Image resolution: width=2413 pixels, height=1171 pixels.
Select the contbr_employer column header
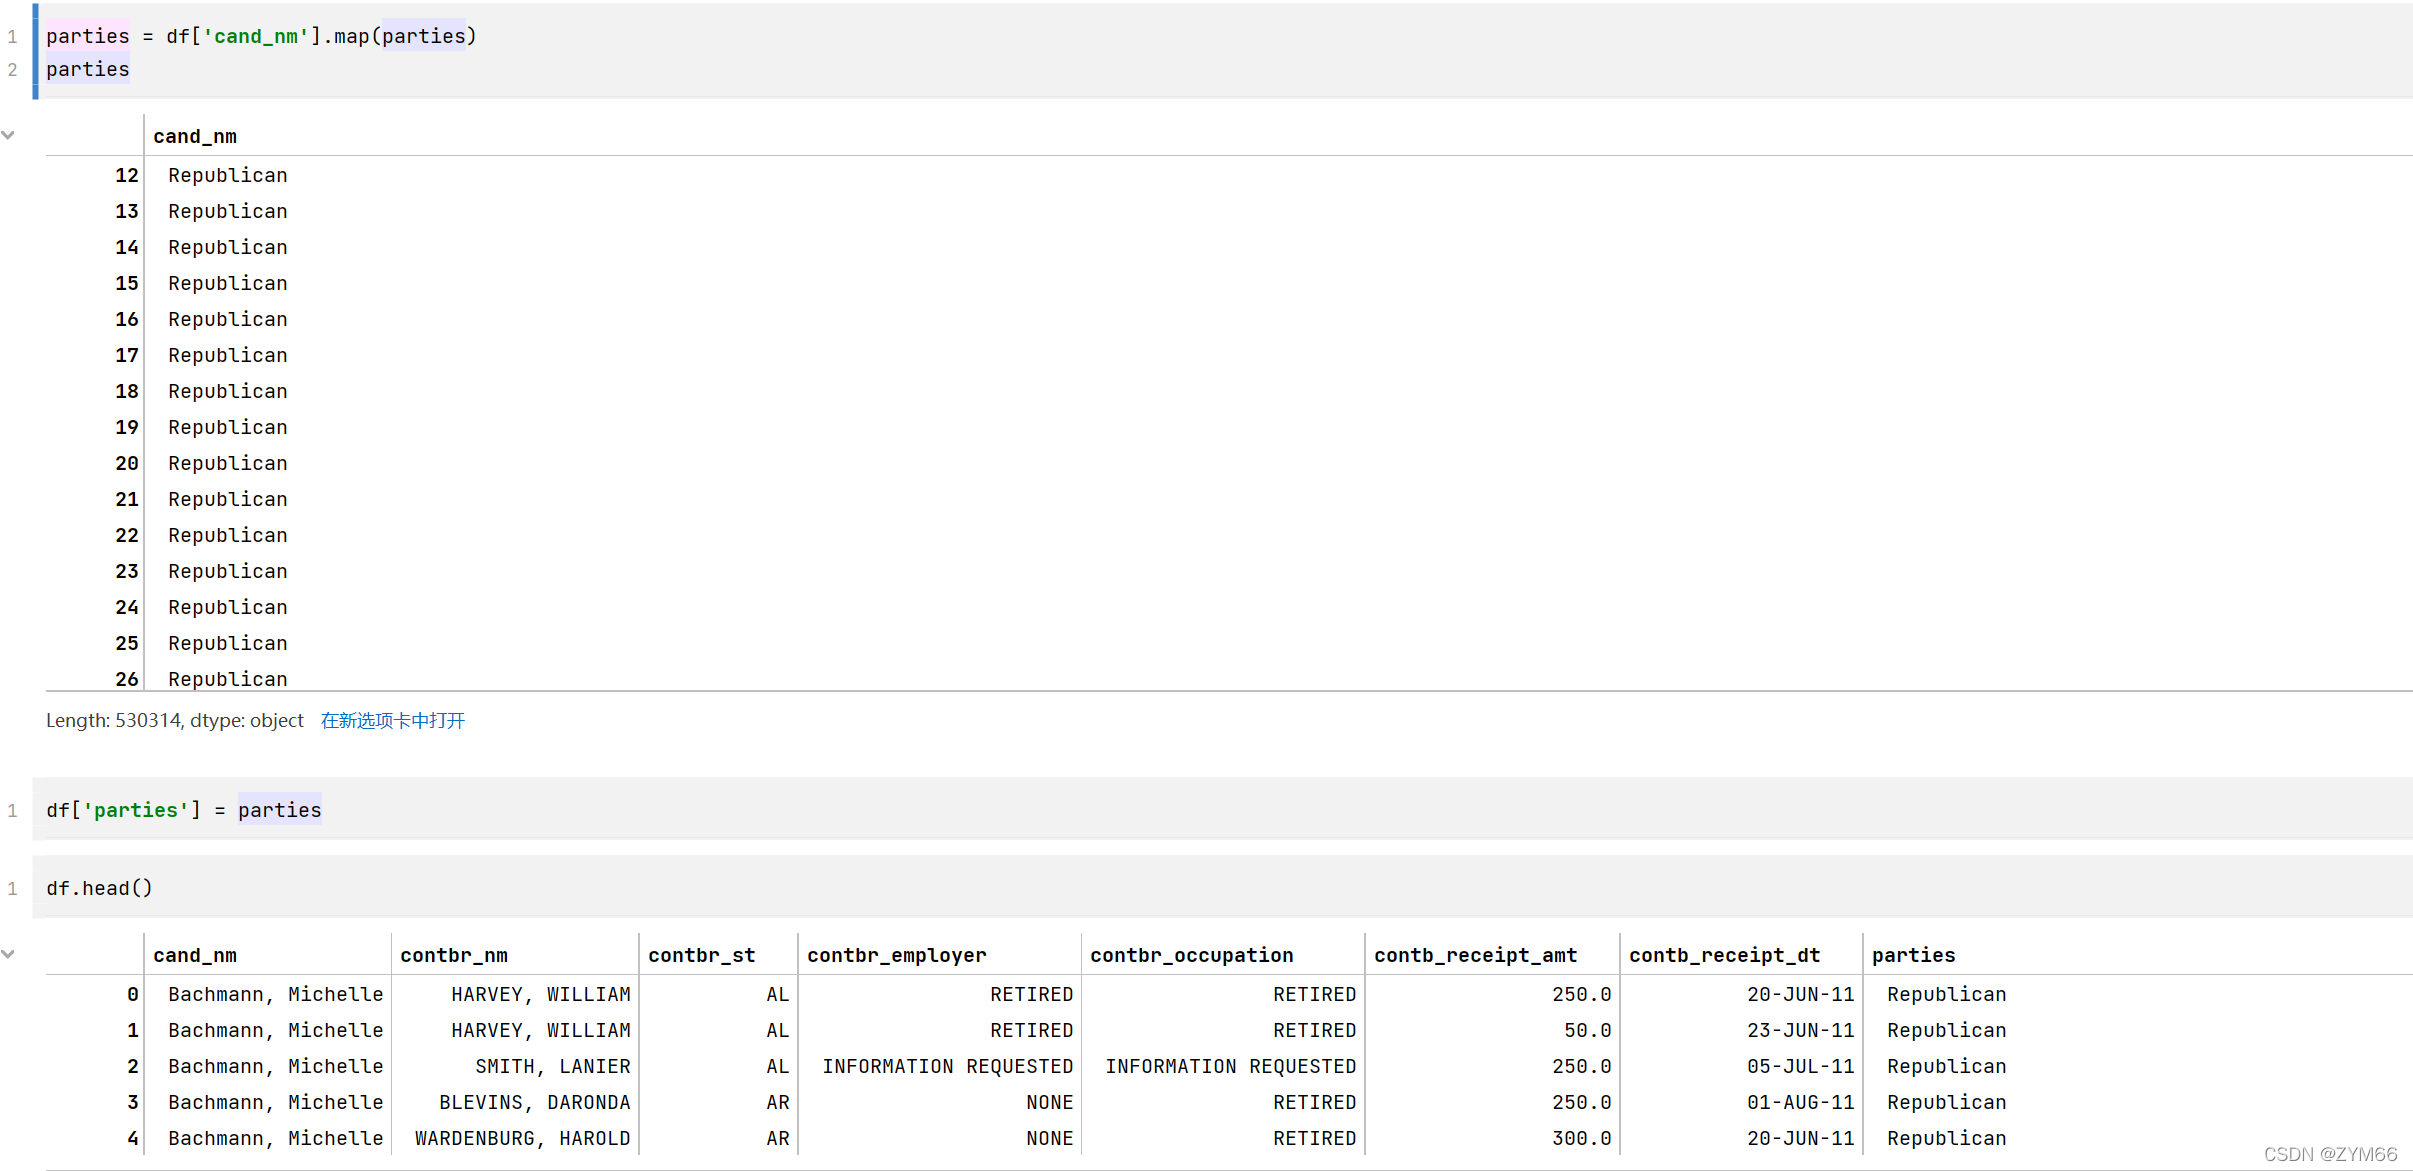[896, 955]
